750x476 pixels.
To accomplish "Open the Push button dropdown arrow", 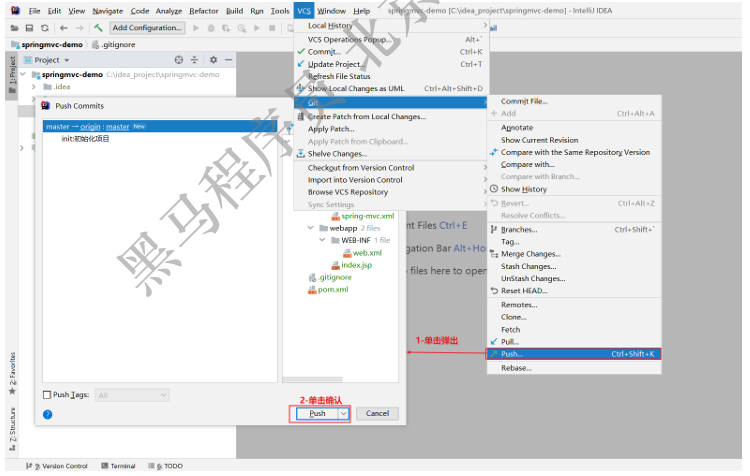I will click(x=343, y=413).
